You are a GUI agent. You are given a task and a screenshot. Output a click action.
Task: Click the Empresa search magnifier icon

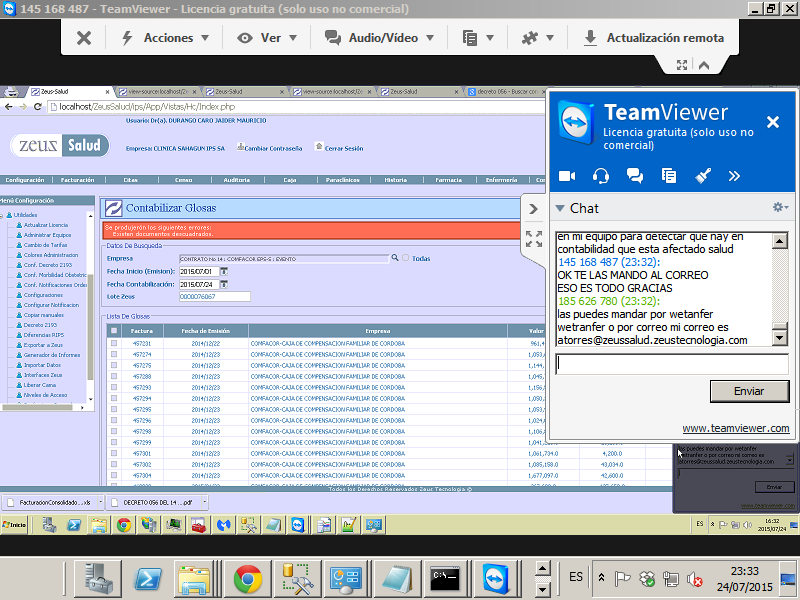(394, 258)
